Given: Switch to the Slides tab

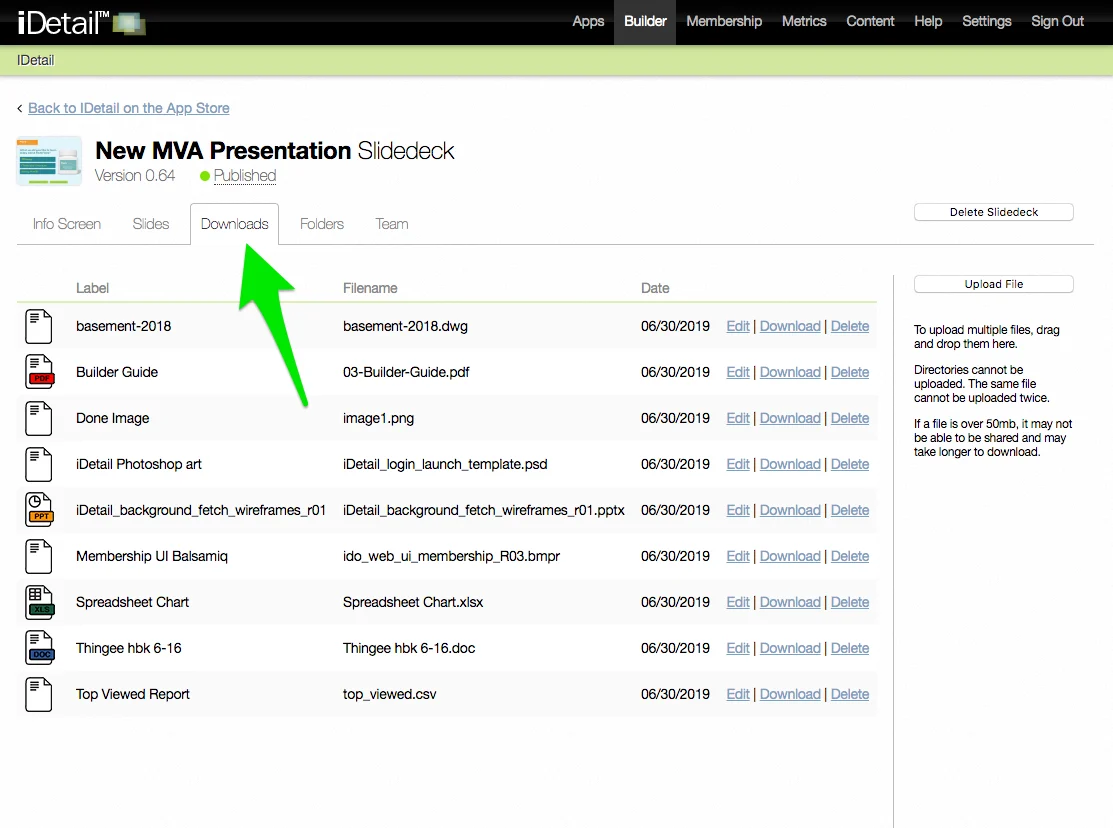Looking at the screenshot, I should point(151,224).
